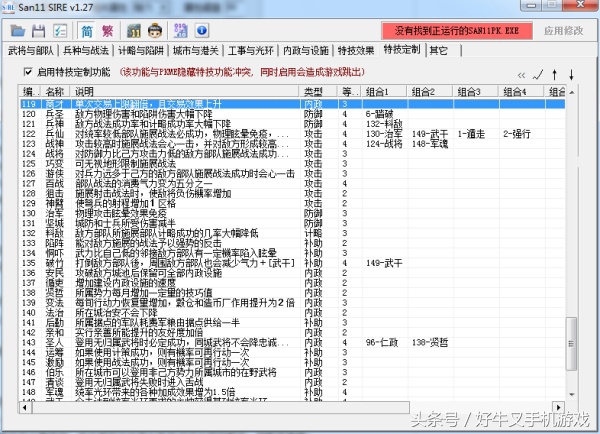Click the 组合3 column header
This screenshot has height=434, width=600.
tap(475, 91)
